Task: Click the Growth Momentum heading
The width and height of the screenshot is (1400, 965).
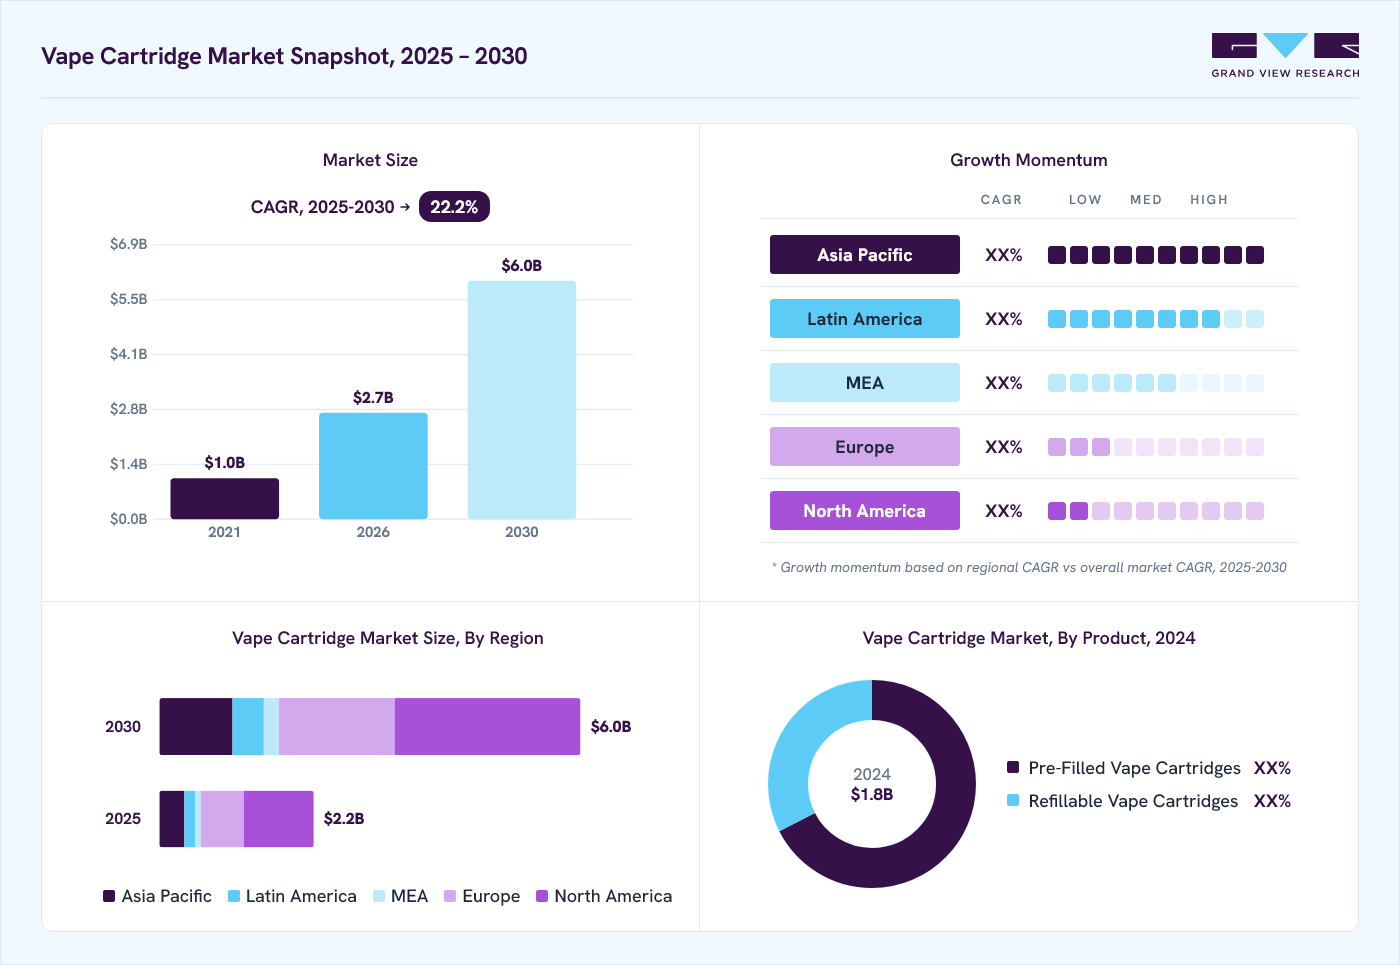Action: 1029,160
